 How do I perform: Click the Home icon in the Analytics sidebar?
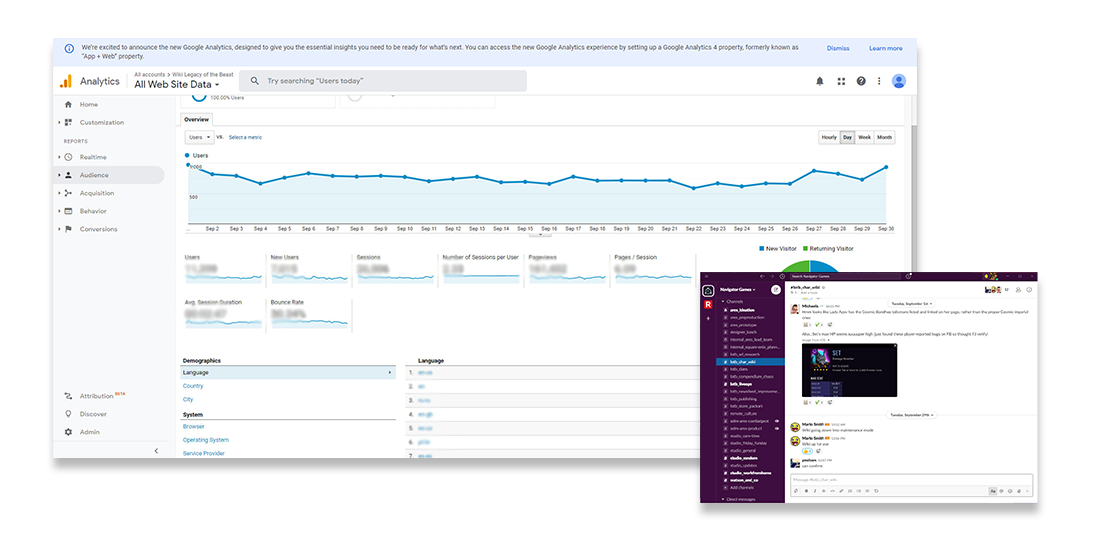pos(68,105)
